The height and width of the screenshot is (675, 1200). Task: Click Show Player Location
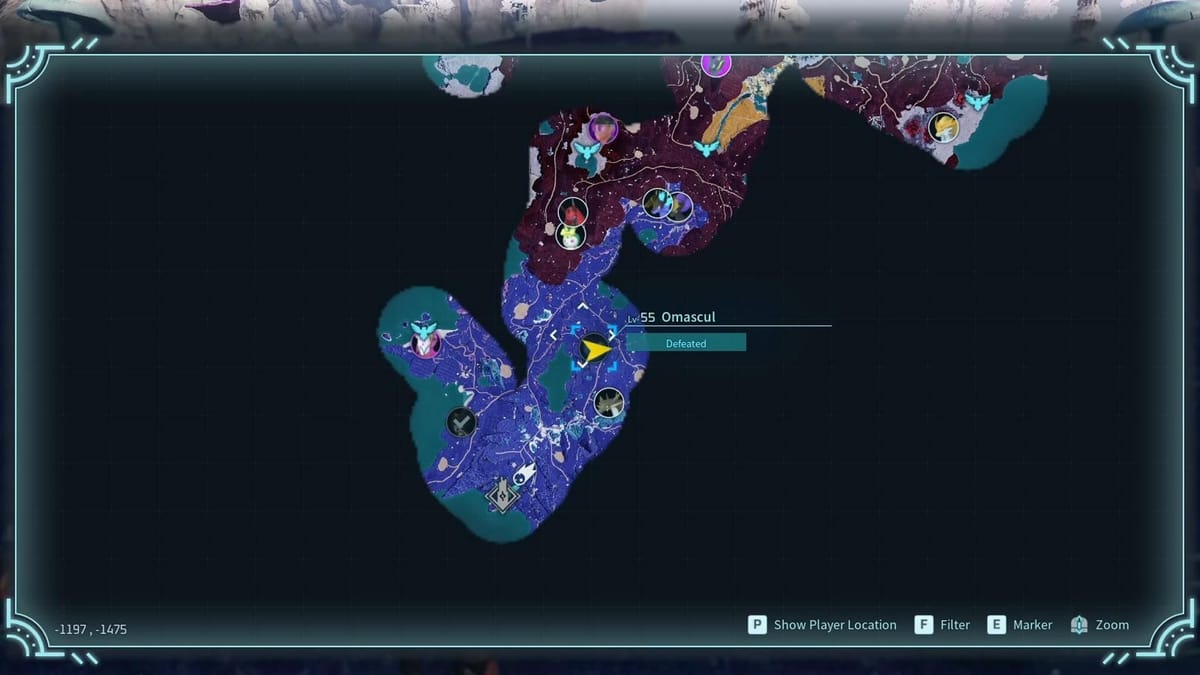823,625
